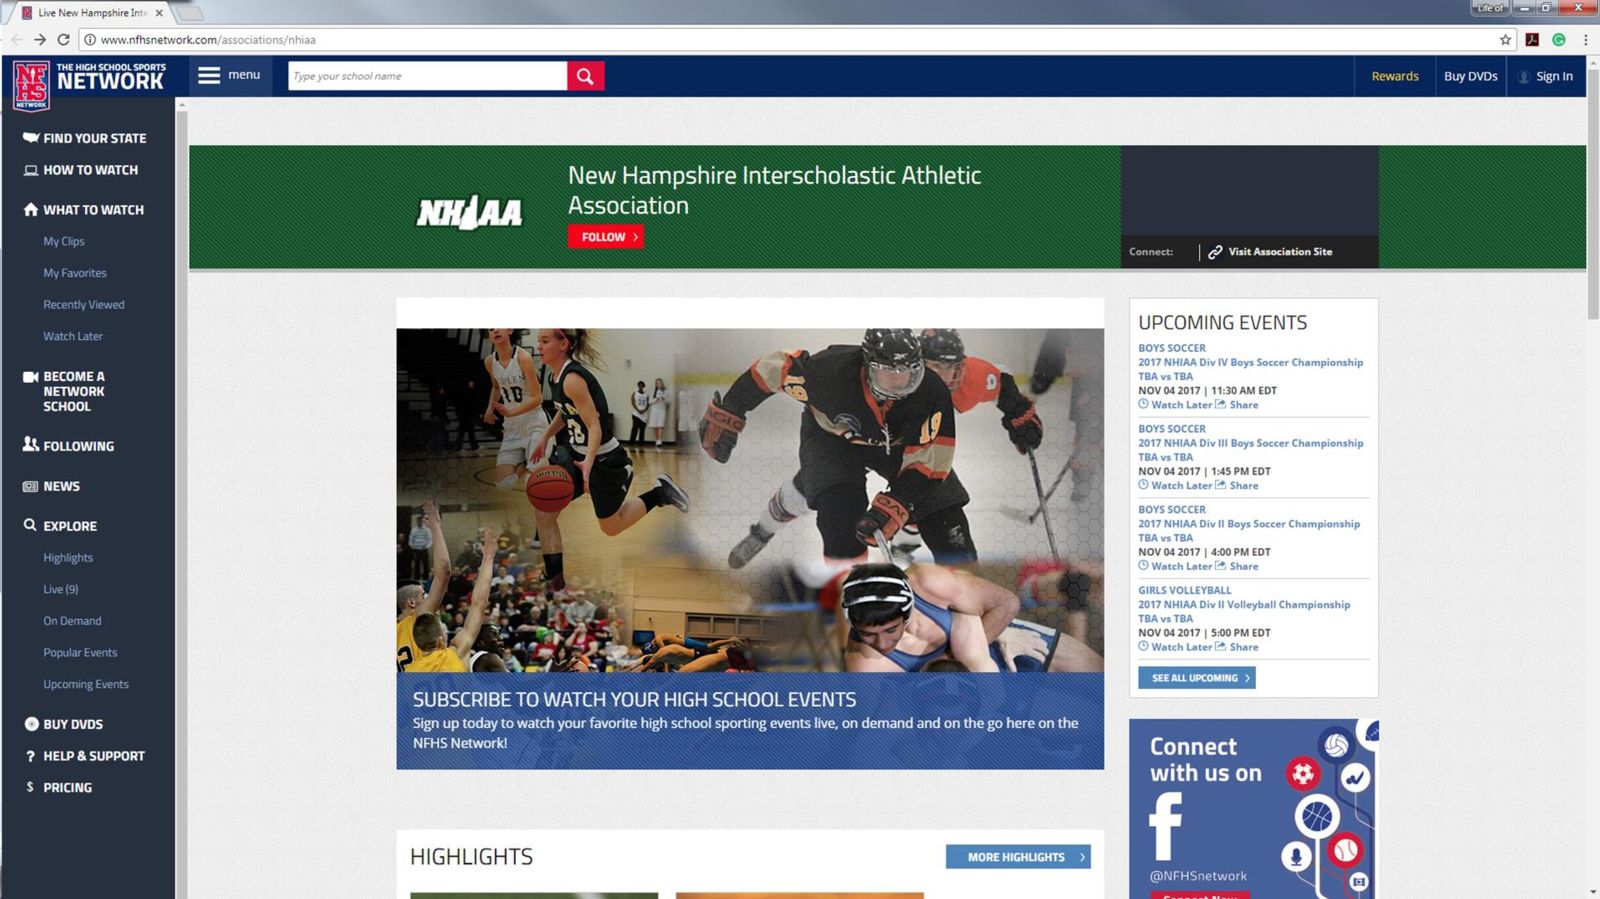The image size is (1600, 899).
Task: Open Watch Later in sidebar
Action: tap(73, 337)
